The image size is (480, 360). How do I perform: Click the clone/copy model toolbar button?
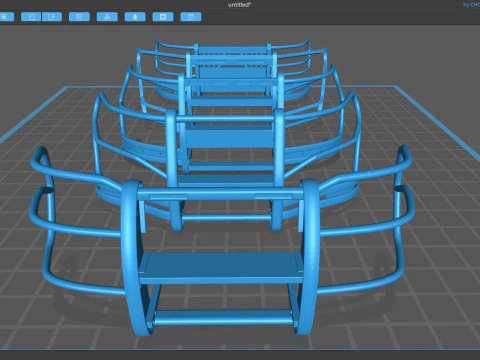coord(79,17)
